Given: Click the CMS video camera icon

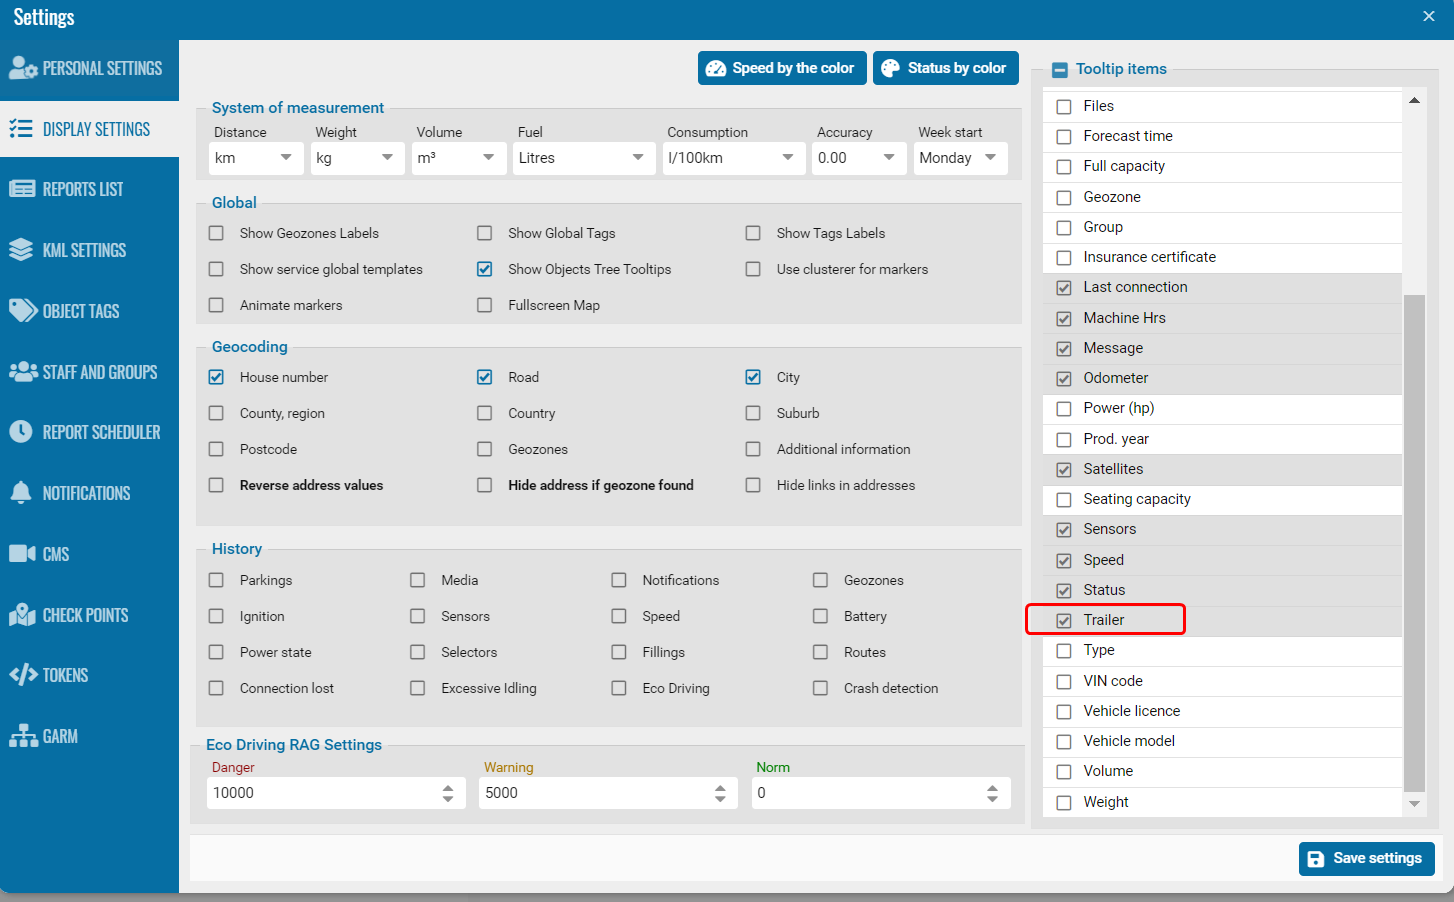Looking at the screenshot, I should (21, 554).
